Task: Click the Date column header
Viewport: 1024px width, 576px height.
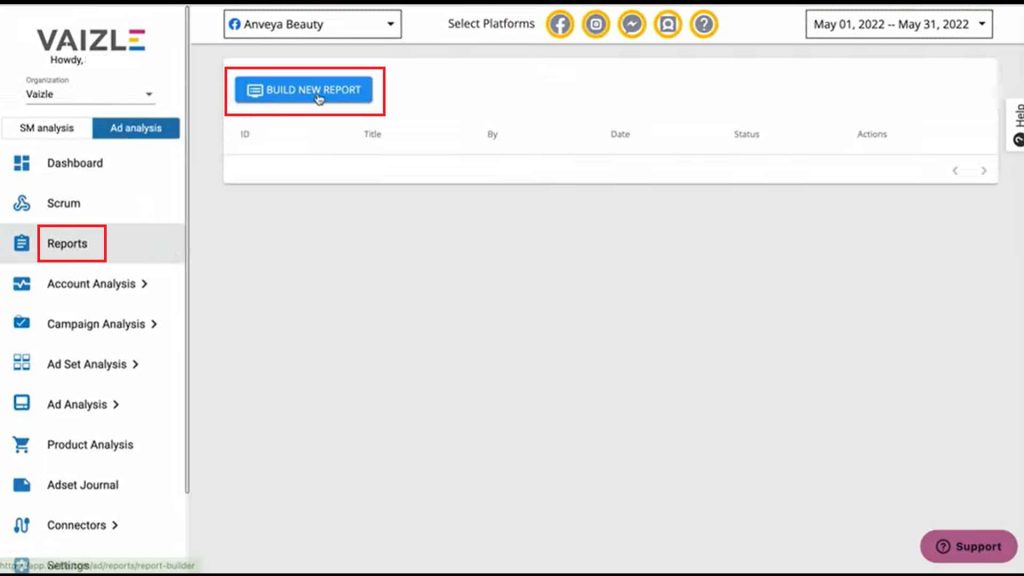Action: click(620, 134)
